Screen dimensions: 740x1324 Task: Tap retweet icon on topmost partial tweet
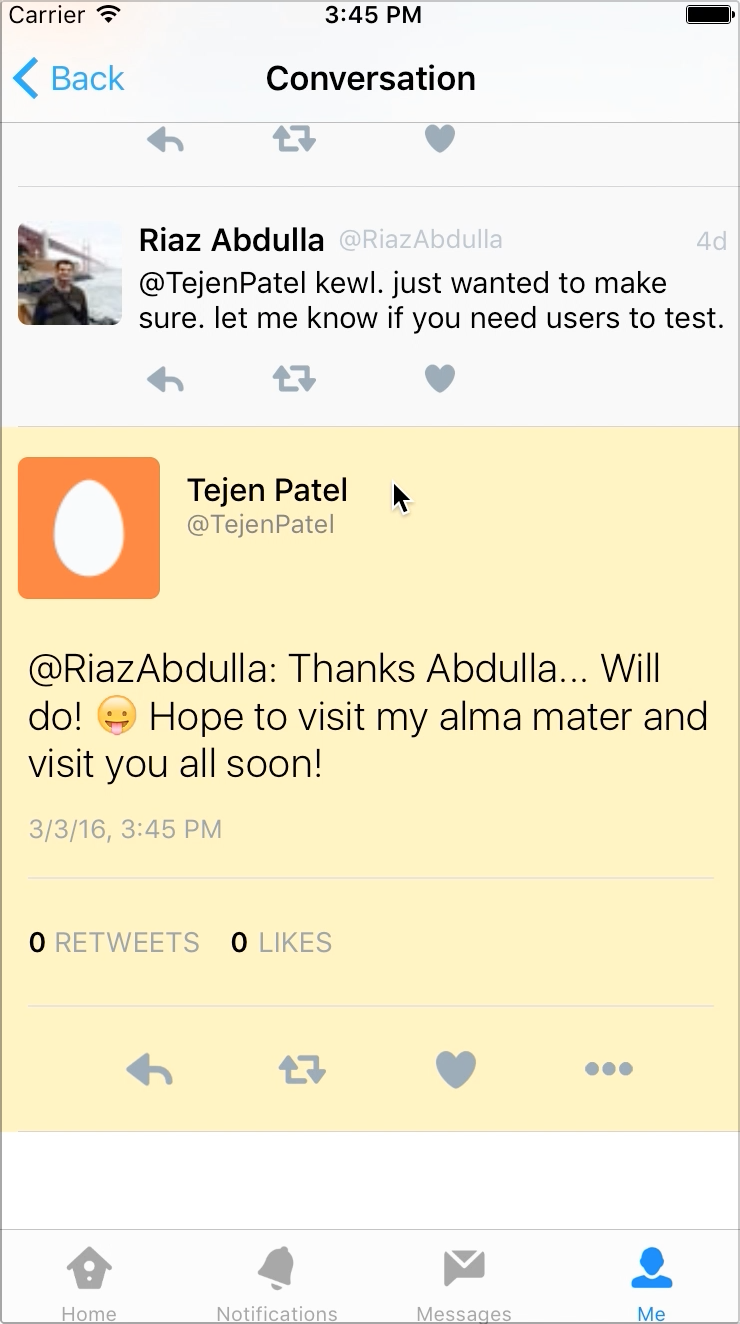pyautogui.click(x=294, y=139)
